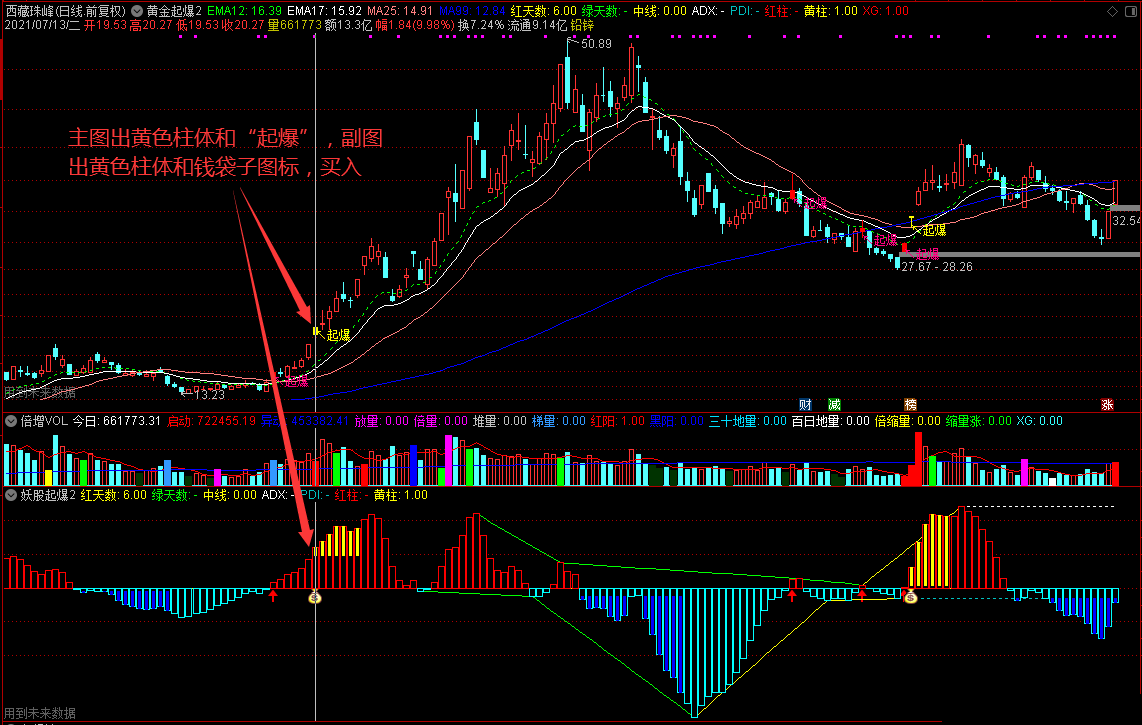Click the EMA17: 15.92 value
Image resolution: width=1142 pixels, height=725 pixels.
point(325,11)
